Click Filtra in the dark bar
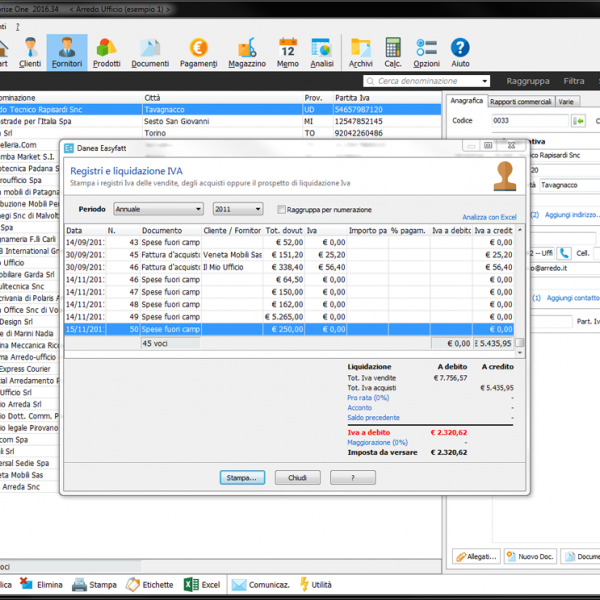The width and height of the screenshot is (600, 600). pyautogui.click(x=574, y=81)
